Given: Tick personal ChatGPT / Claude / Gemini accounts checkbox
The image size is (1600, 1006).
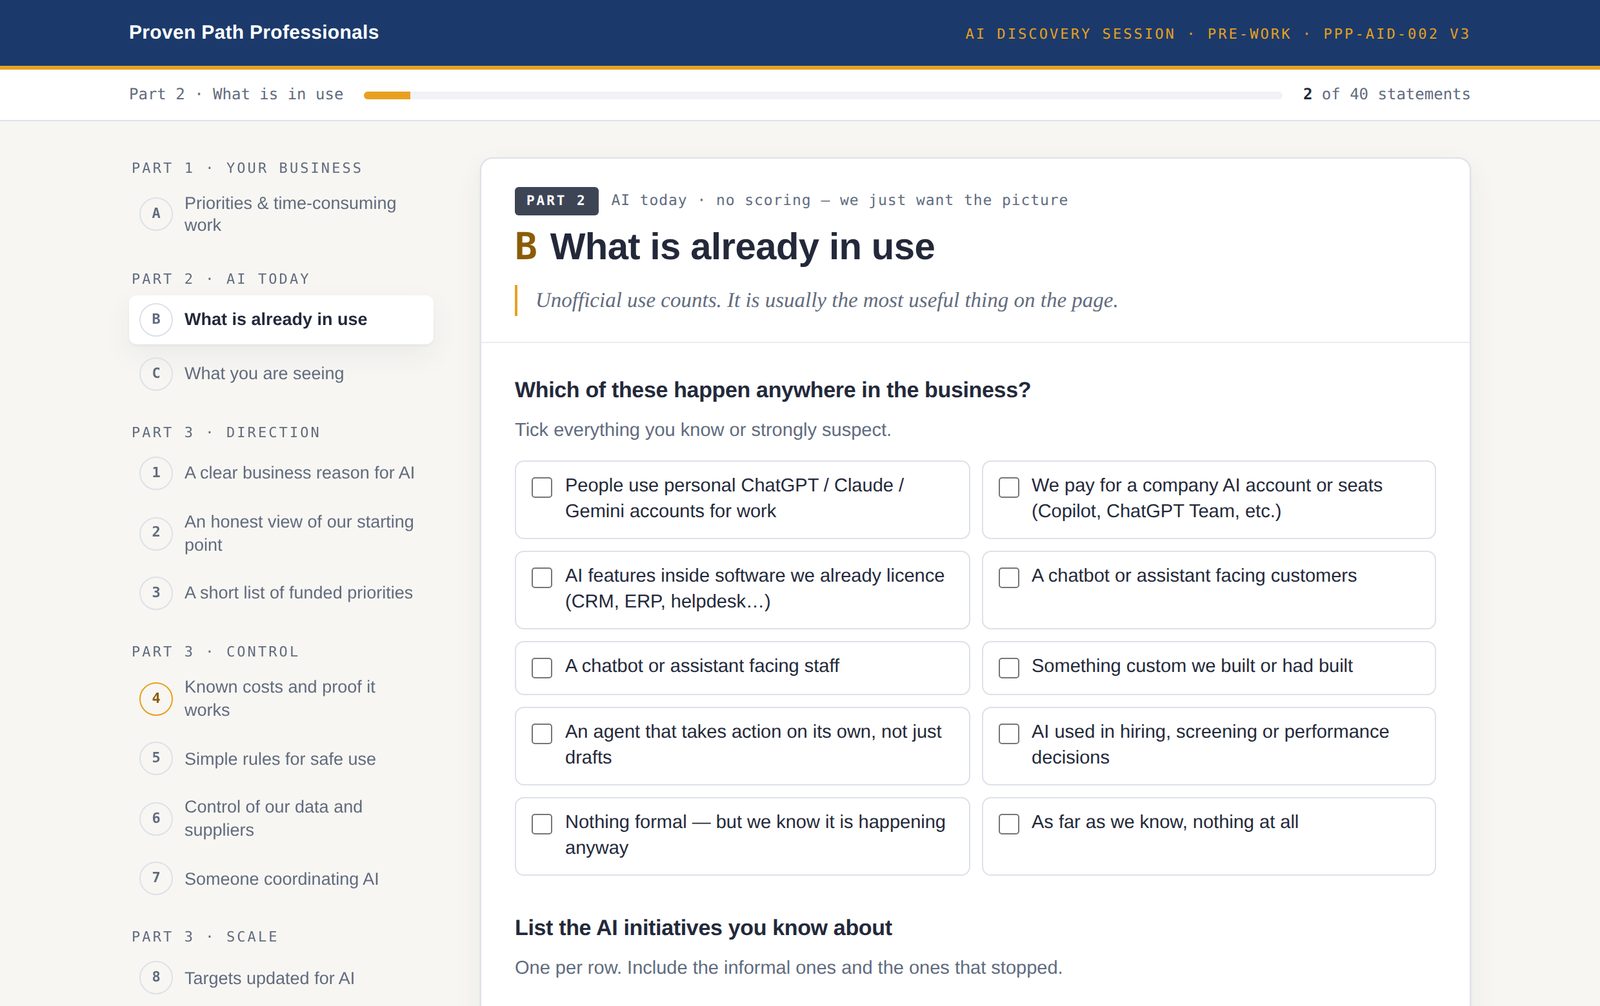Looking at the screenshot, I should 542,487.
